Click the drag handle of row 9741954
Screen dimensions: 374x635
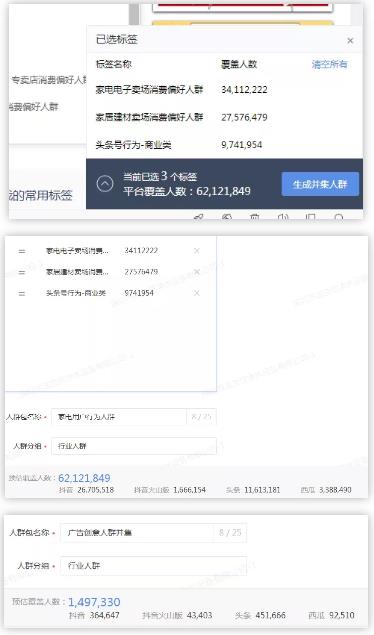pos(22,293)
